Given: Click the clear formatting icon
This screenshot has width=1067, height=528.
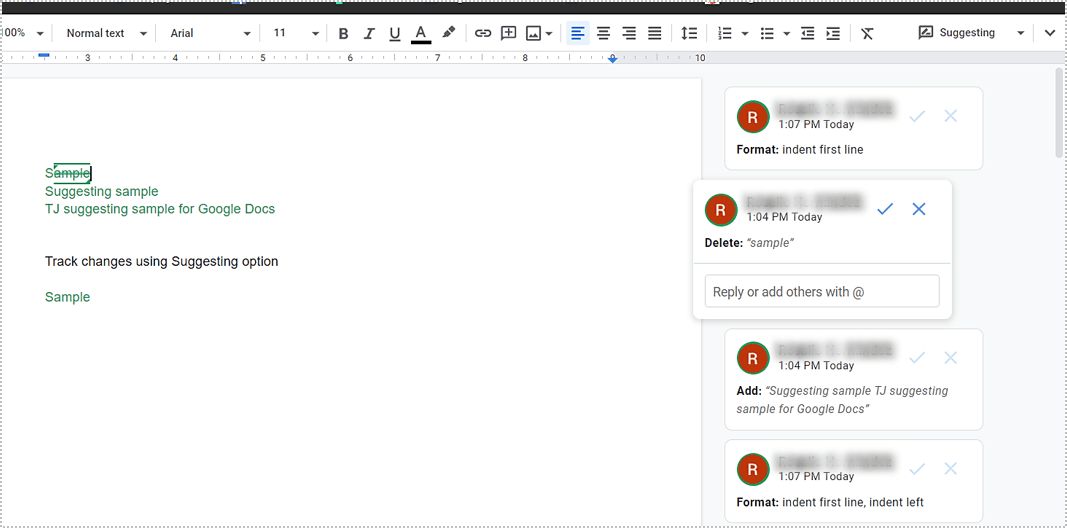Looking at the screenshot, I should (x=867, y=33).
